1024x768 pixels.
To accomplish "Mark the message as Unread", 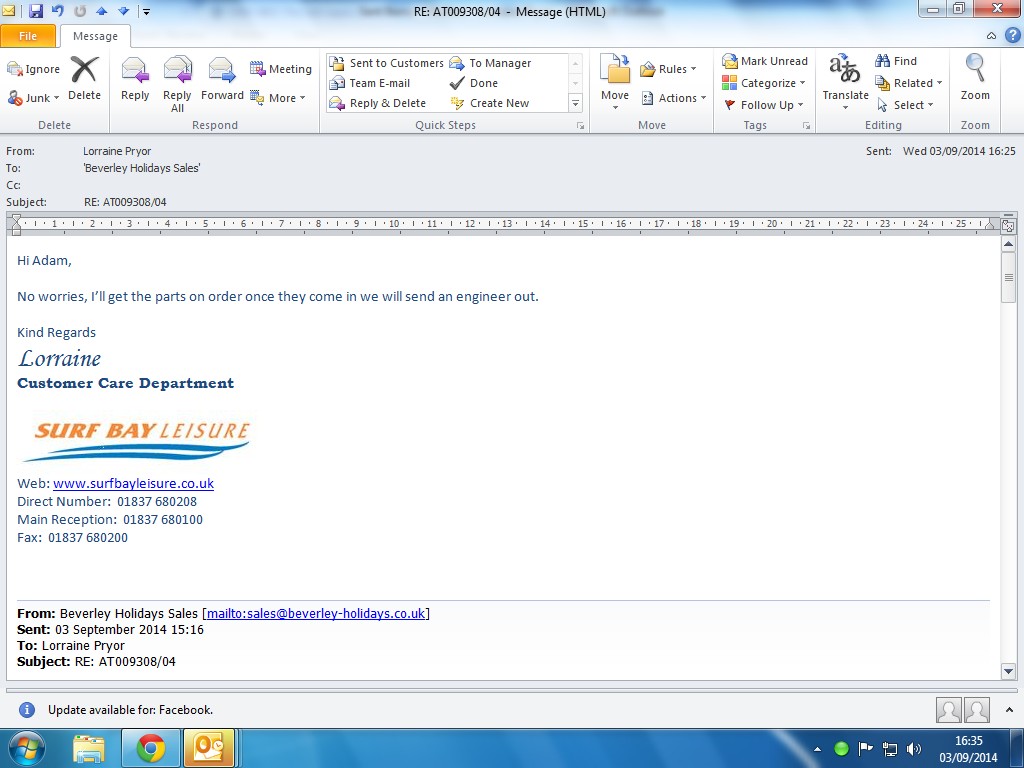I will coord(765,61).
